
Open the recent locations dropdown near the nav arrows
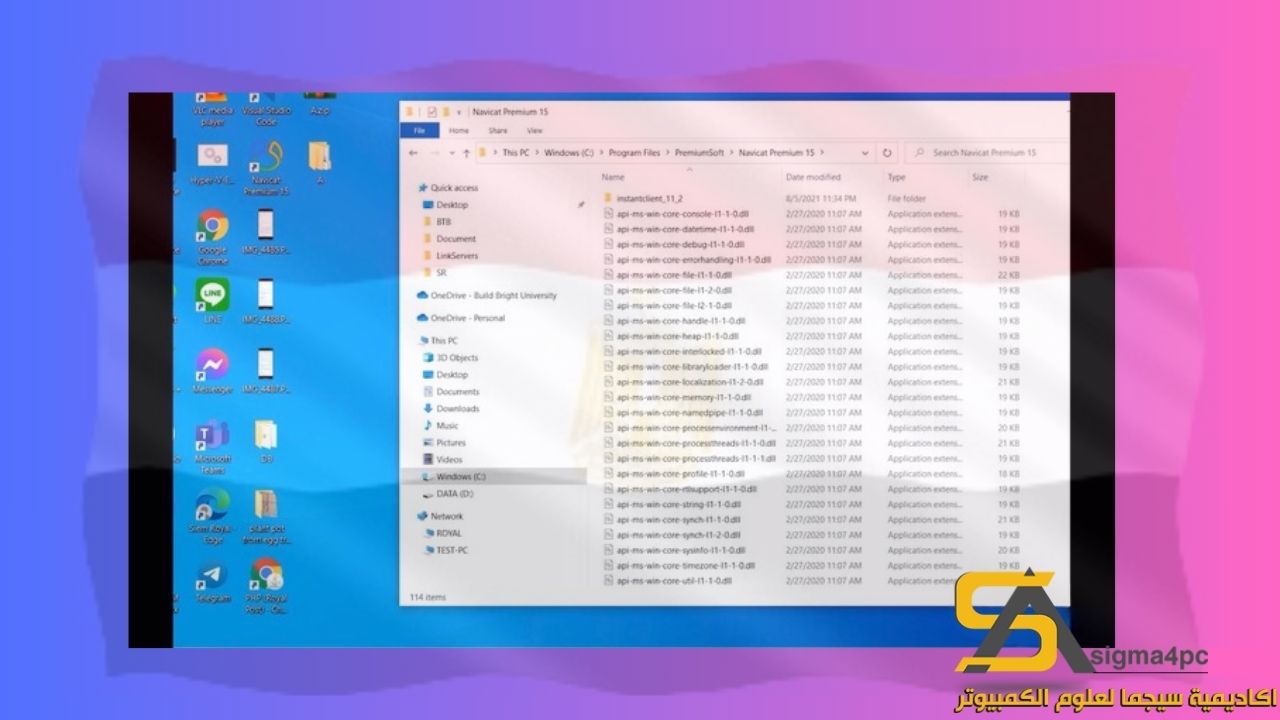pyautogui.click(x=451, y=153)
